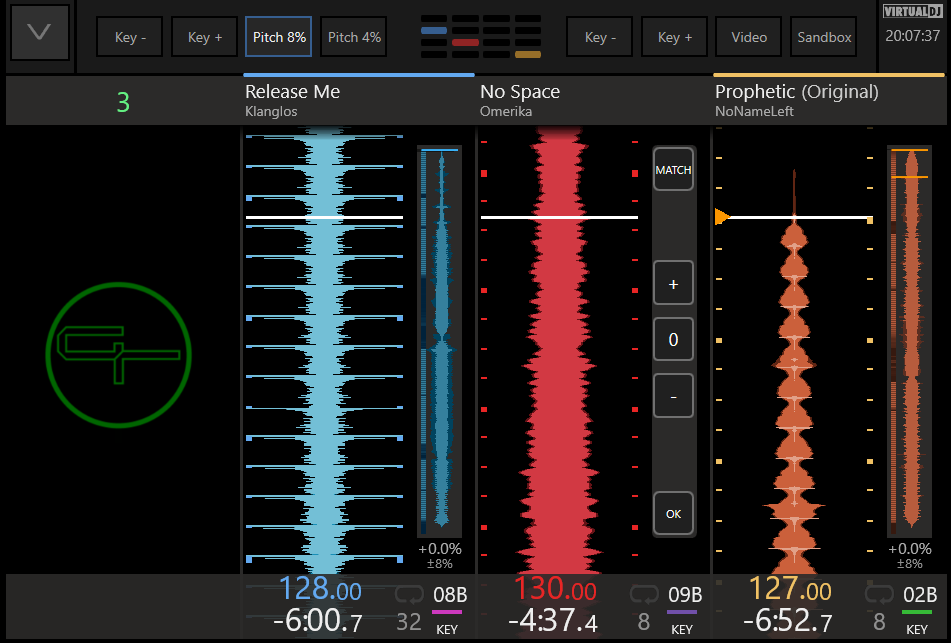Click the +0.0% pitch value under Prophetic
This screenshot has width=951, height=643.
point(910,549)
